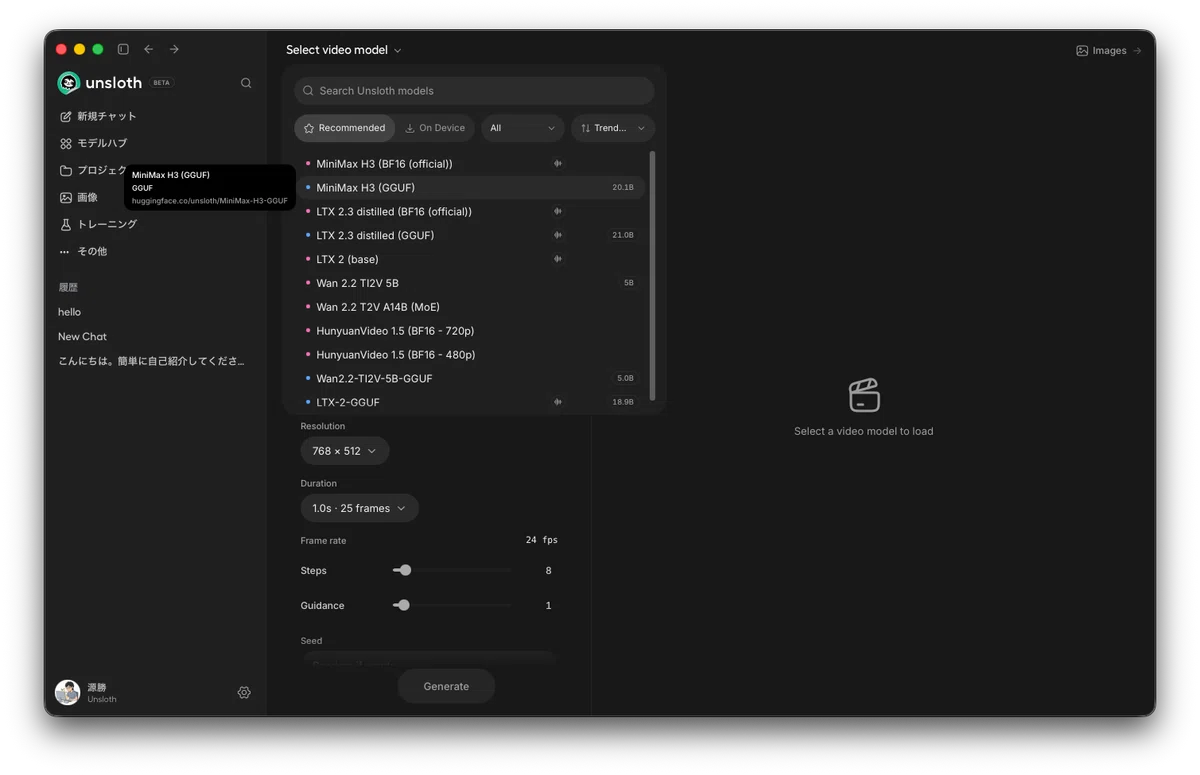The height and width of the screenshot is (775, 1200).
Task: Click the プロジェクト folder icon
Action: [66, 170]
